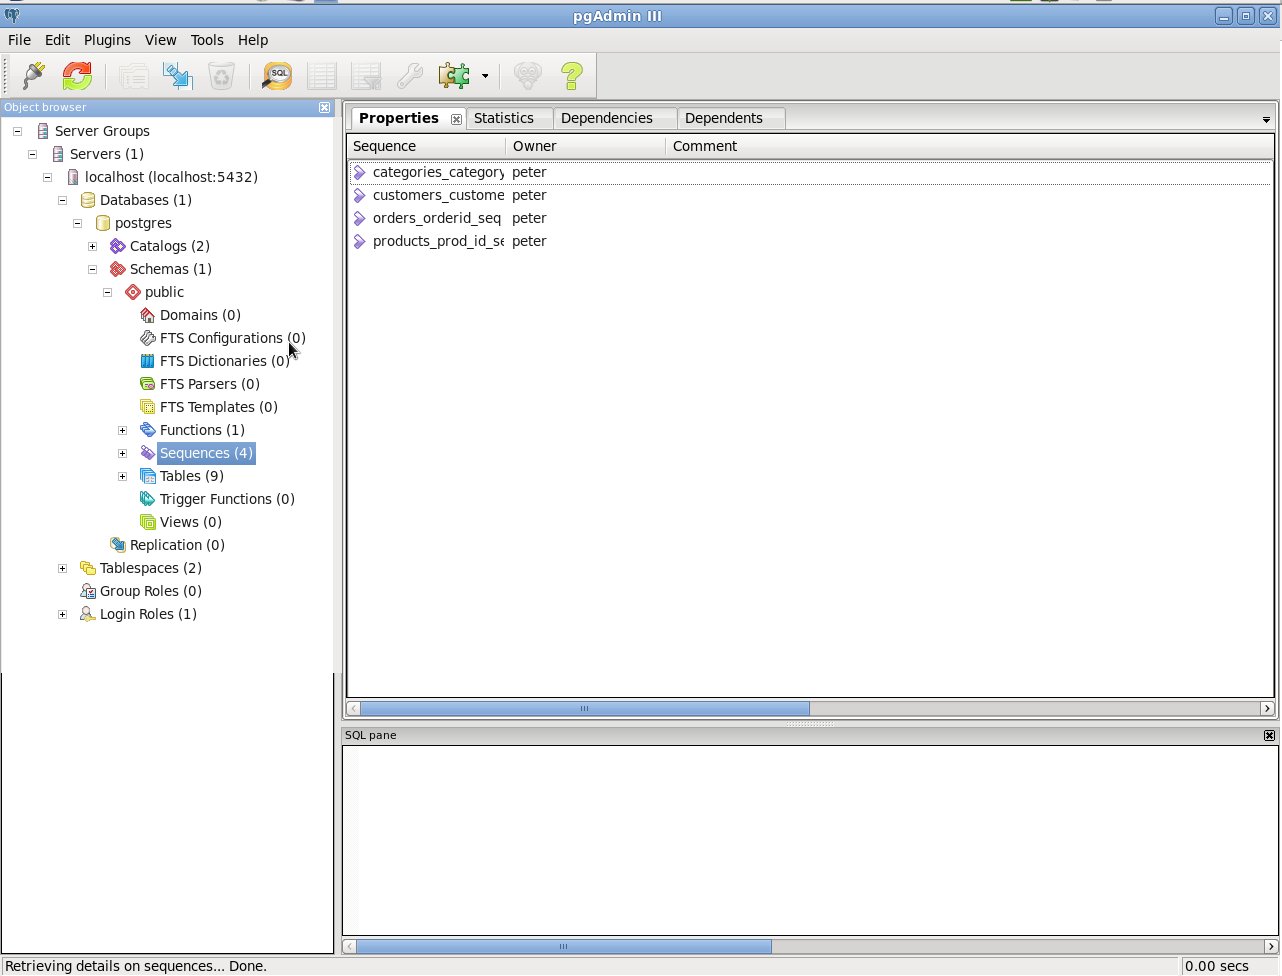Viewport: 1282px width, 976px height.
Task: Open the SQL query tool
Action: (277, 76)
